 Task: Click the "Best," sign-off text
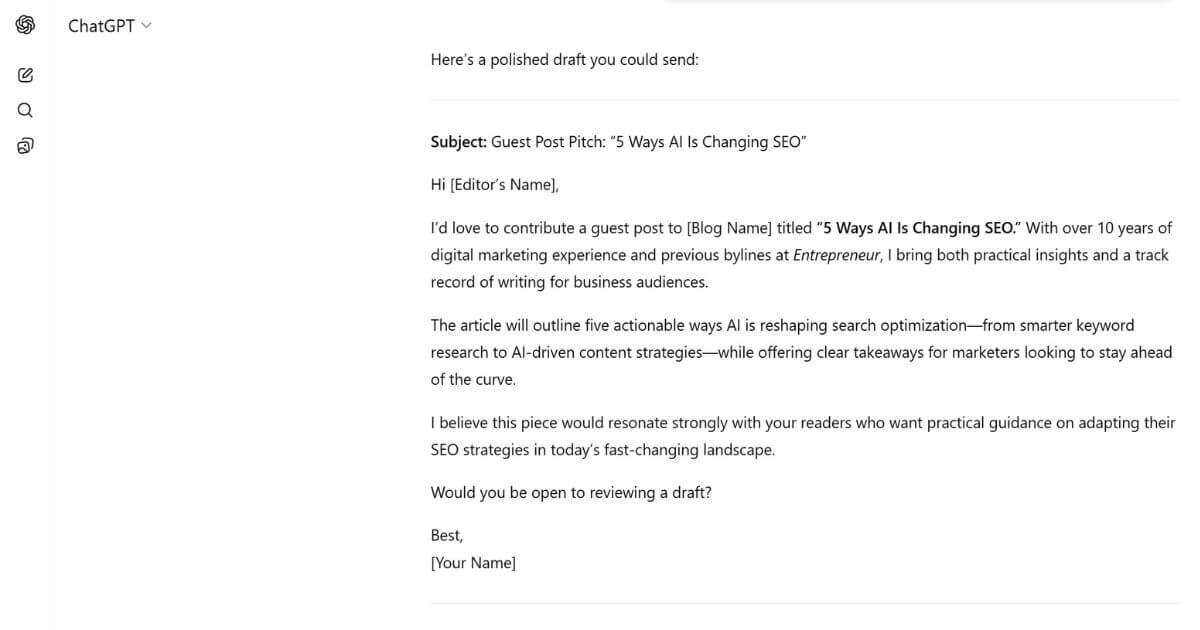446,535
